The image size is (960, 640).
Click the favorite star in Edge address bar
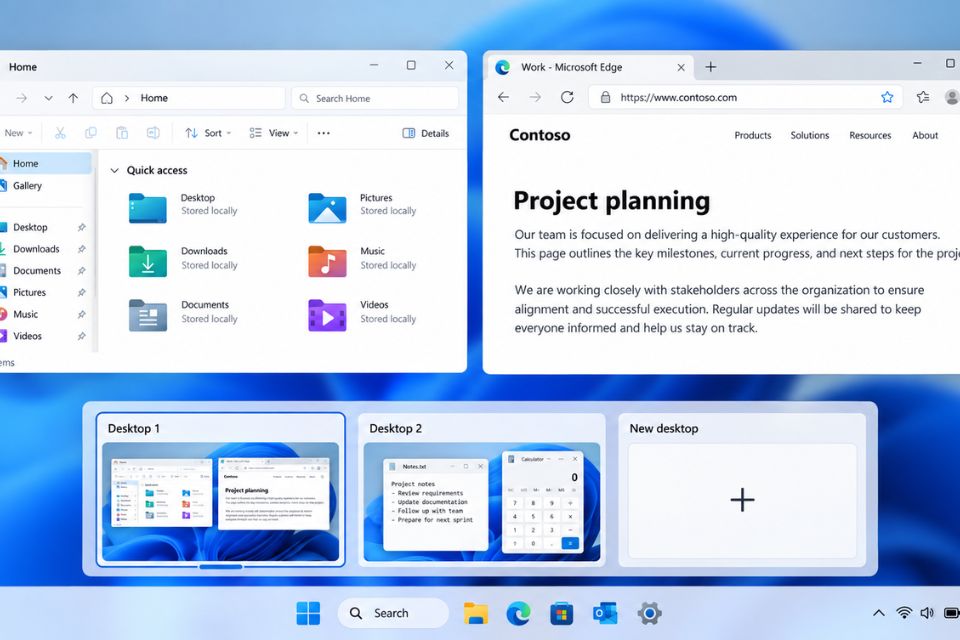click(x=887, y=97)
